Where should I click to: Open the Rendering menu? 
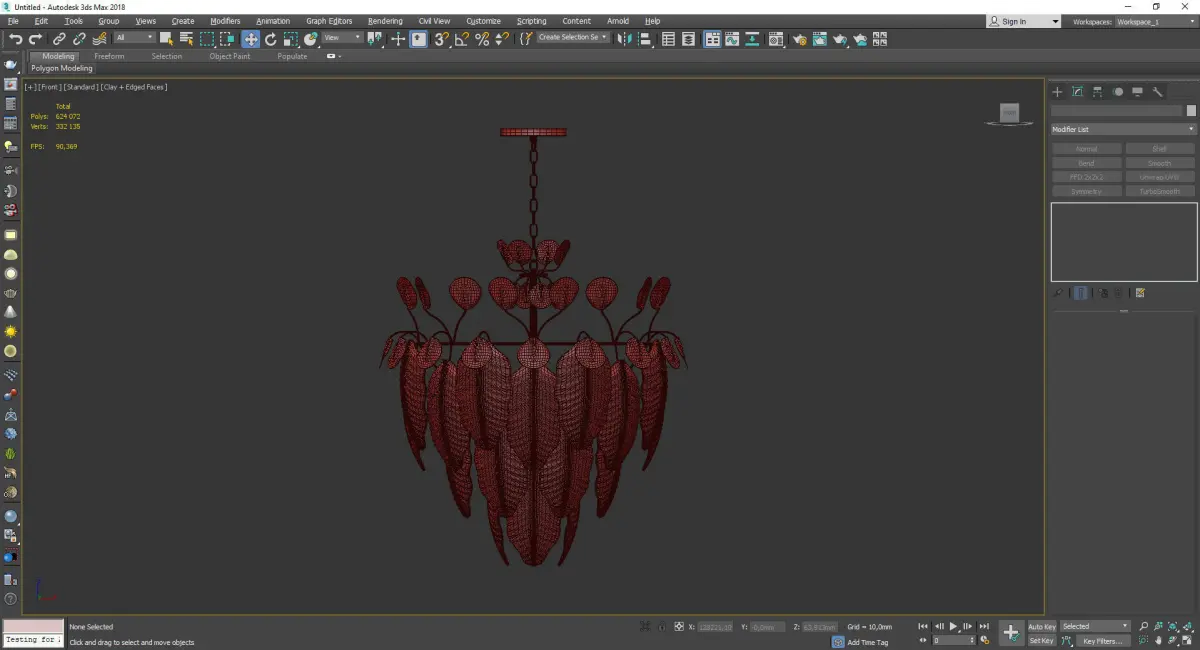(x=385, y=21)
